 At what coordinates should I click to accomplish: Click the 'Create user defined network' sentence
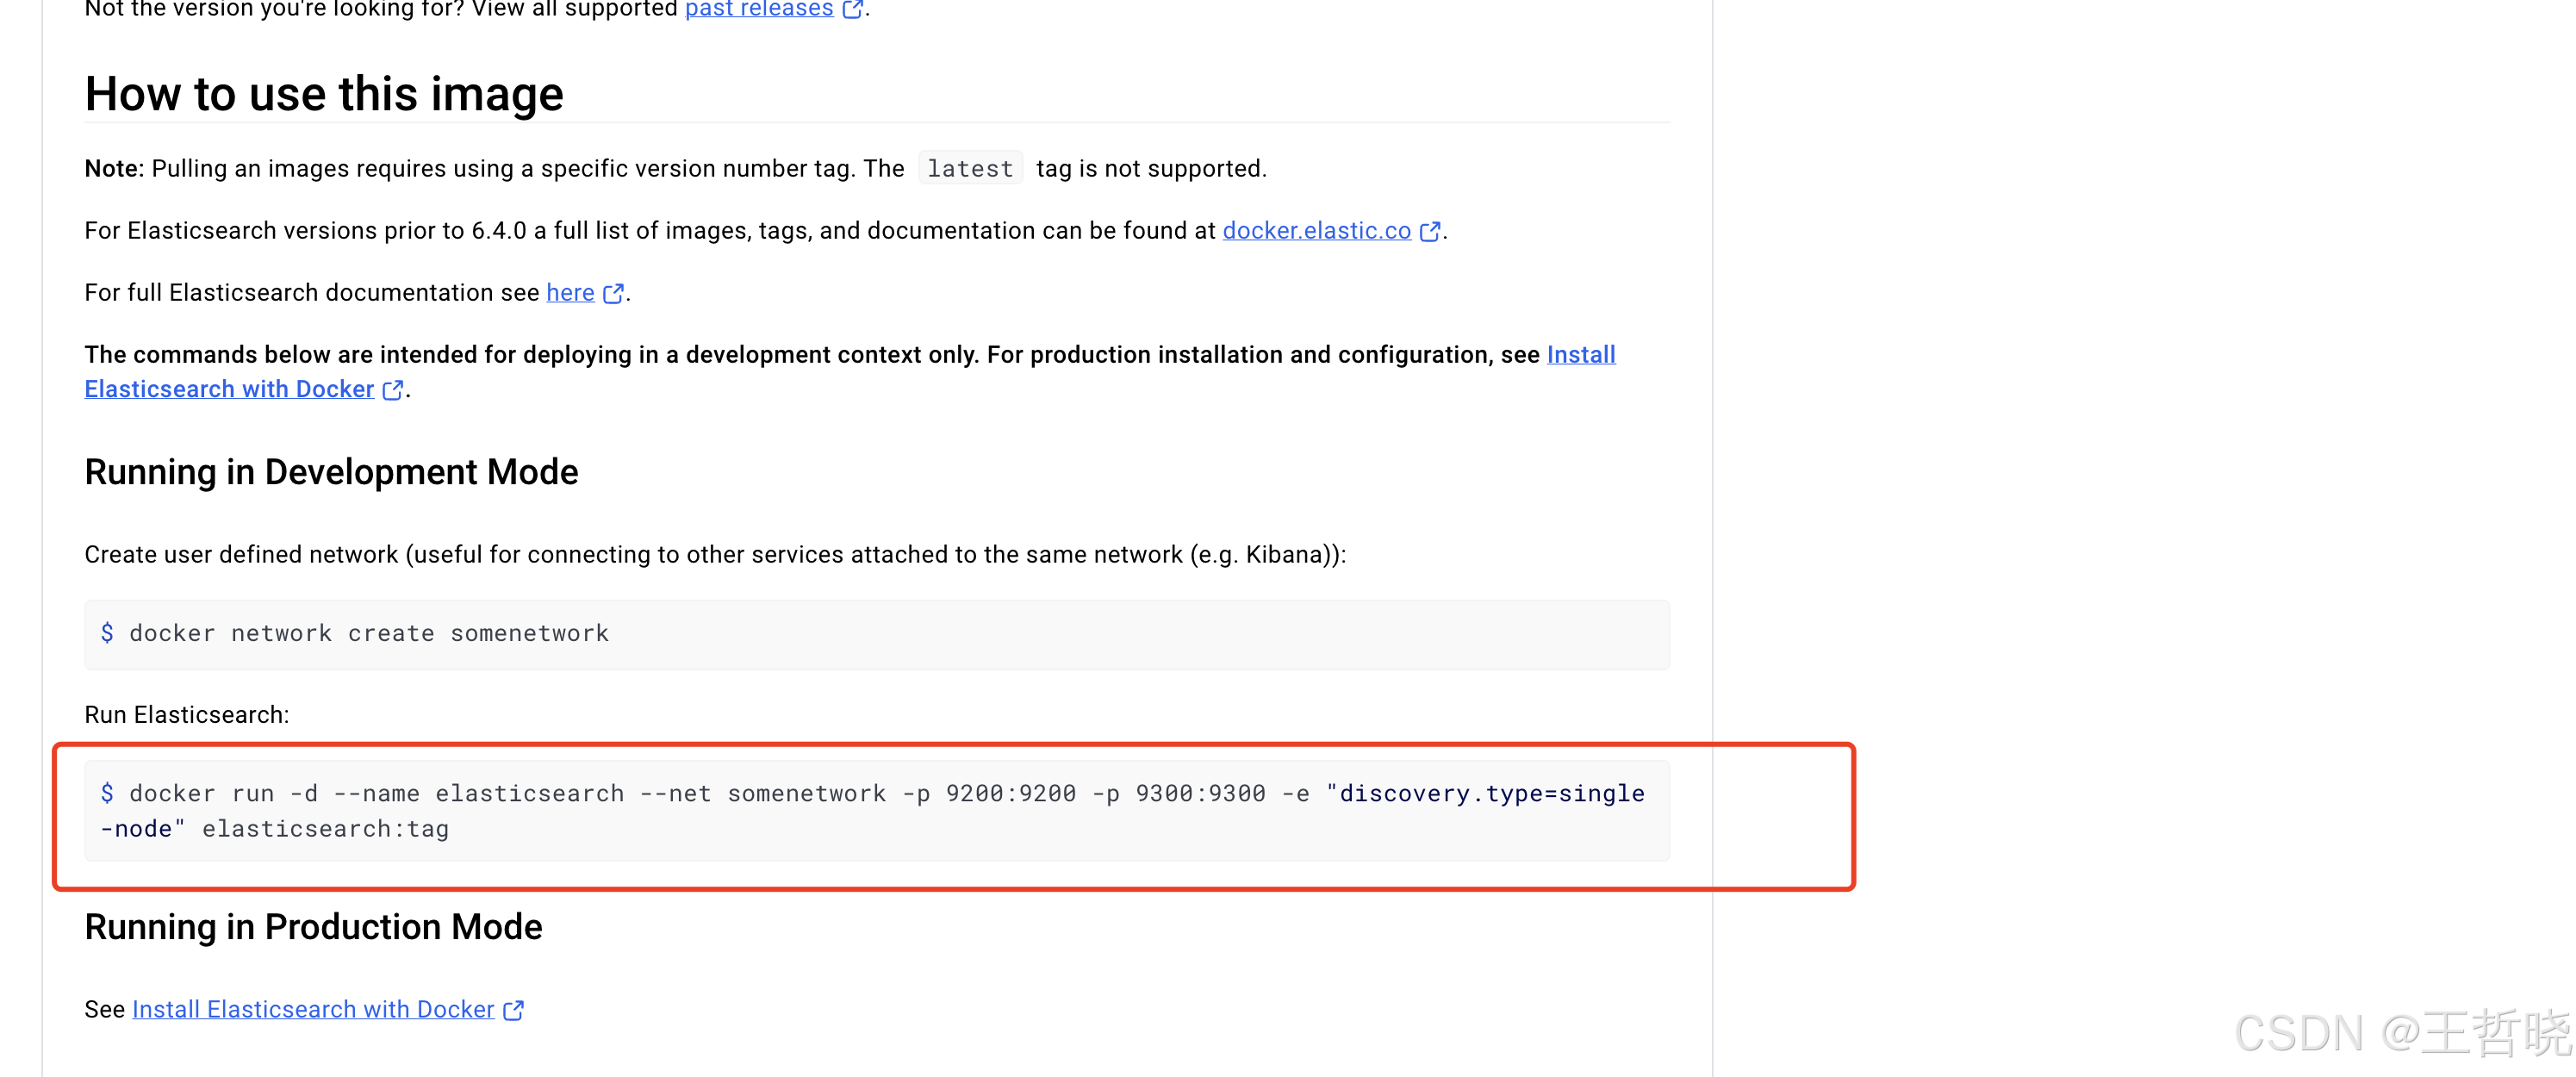click(x=715, y=555)
